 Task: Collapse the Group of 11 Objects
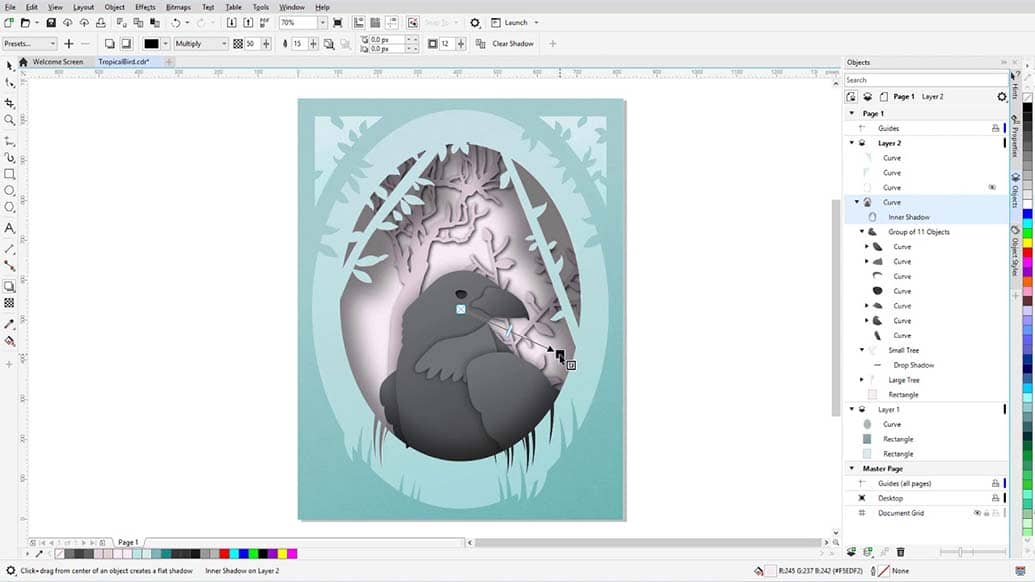pyautogui.click(x=862, y=232)
